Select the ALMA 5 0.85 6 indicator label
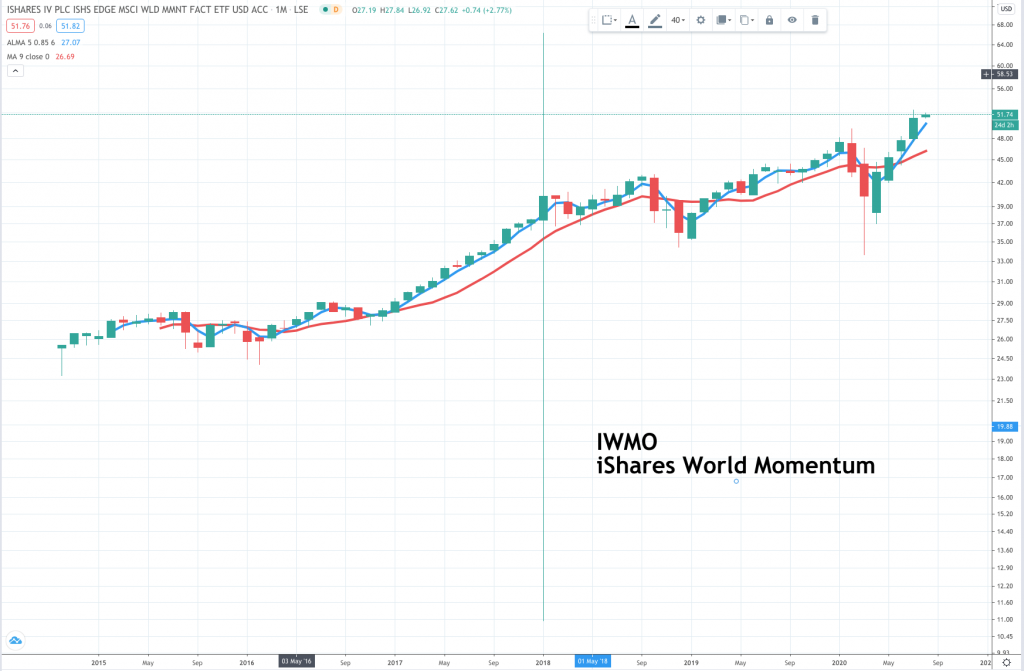Screen dimensions: 1024x671 (x=31, y=42)
